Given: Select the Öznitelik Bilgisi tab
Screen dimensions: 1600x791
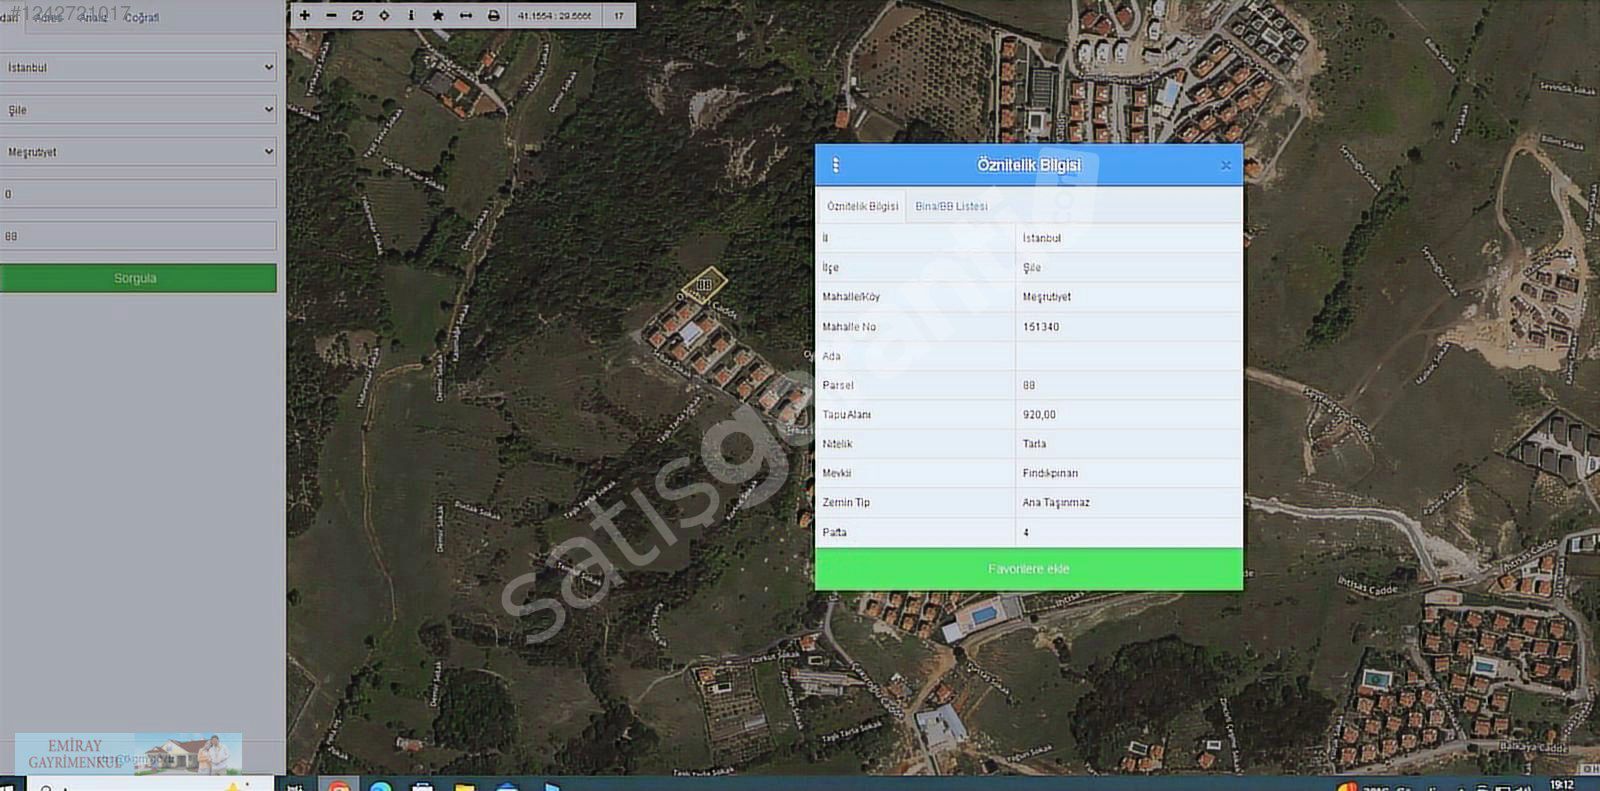Looking at the screenshot, I should click(862, 206).
